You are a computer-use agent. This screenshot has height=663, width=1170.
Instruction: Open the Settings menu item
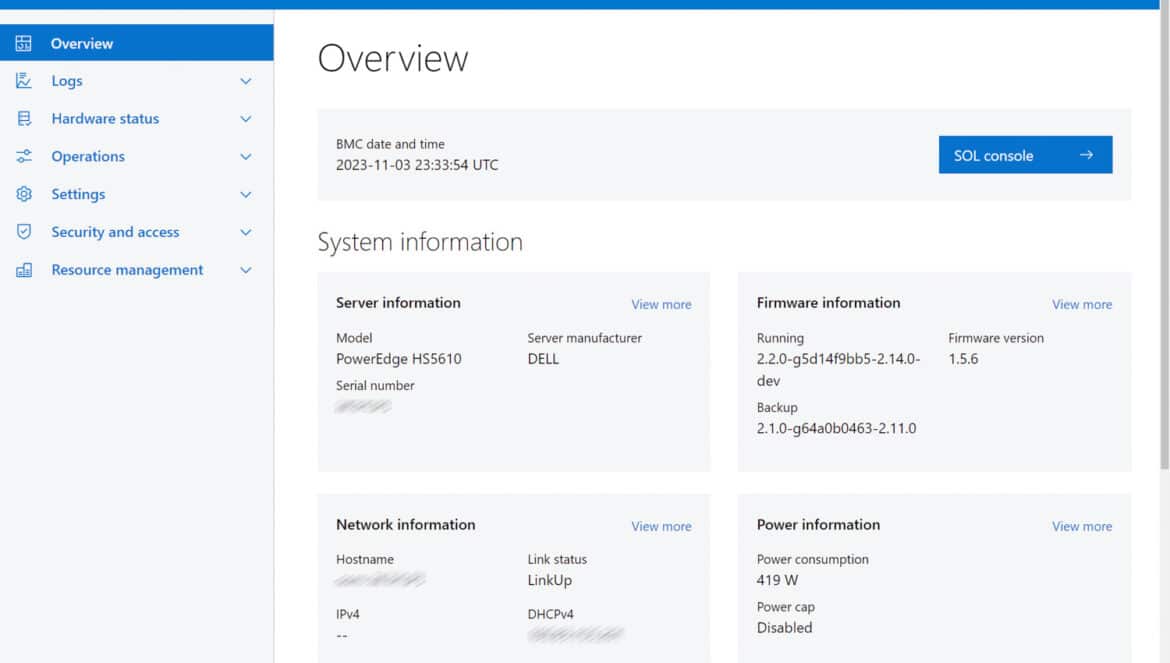(137, 194)
